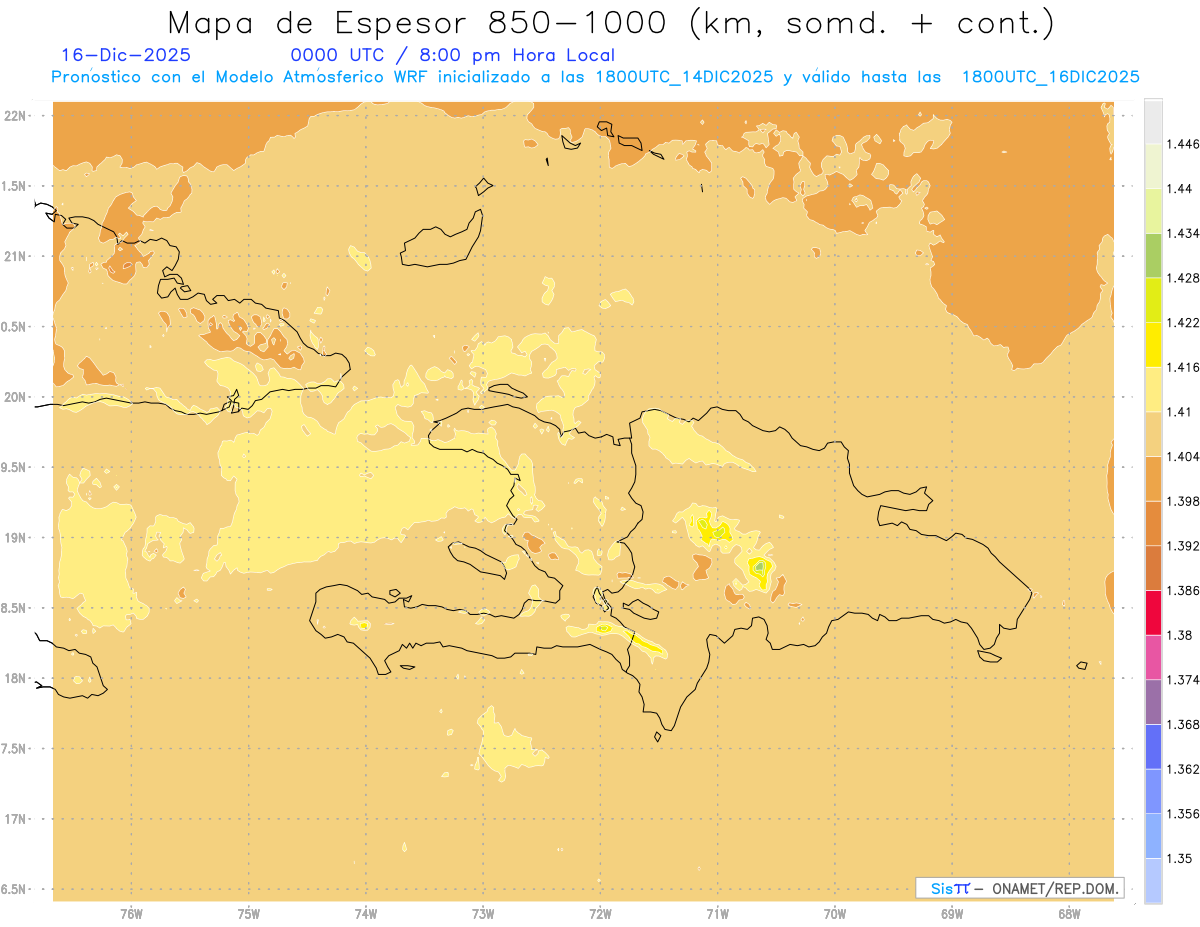The image size is (1200, 927).
Task: Click legend value "1.392"
Action: [1183, 546]
